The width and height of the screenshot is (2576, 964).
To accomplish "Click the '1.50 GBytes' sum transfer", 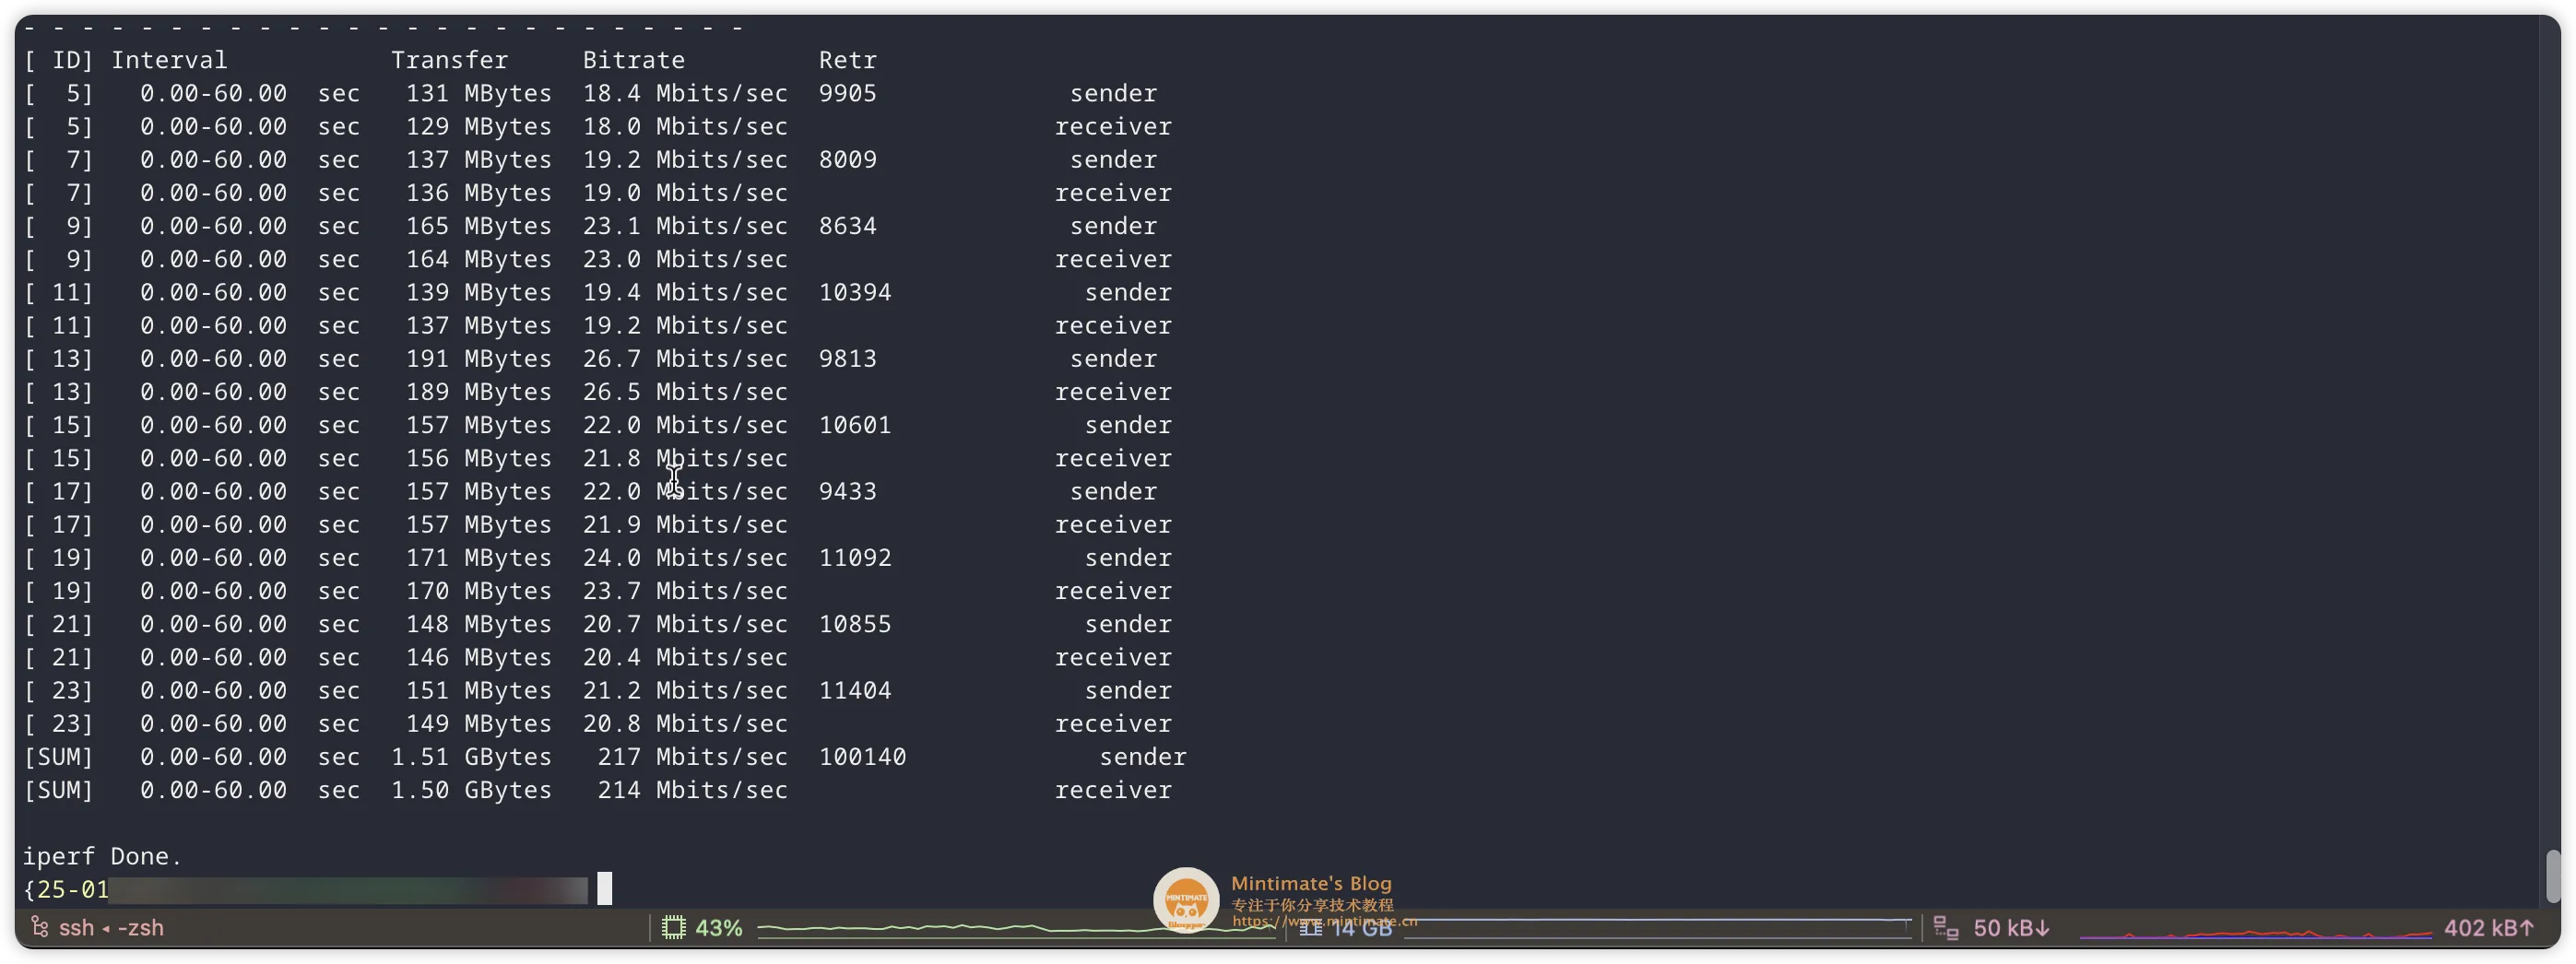I will (471, 790).
